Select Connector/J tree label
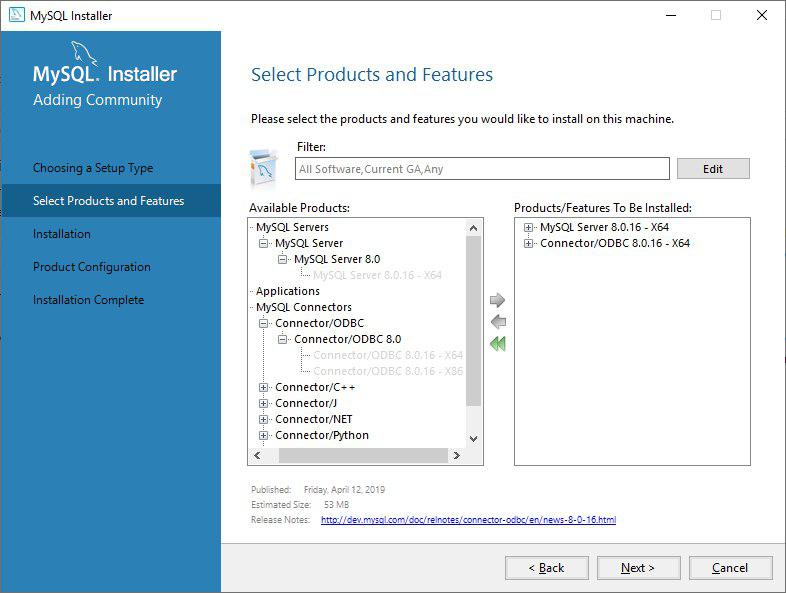 click(306, 404)
